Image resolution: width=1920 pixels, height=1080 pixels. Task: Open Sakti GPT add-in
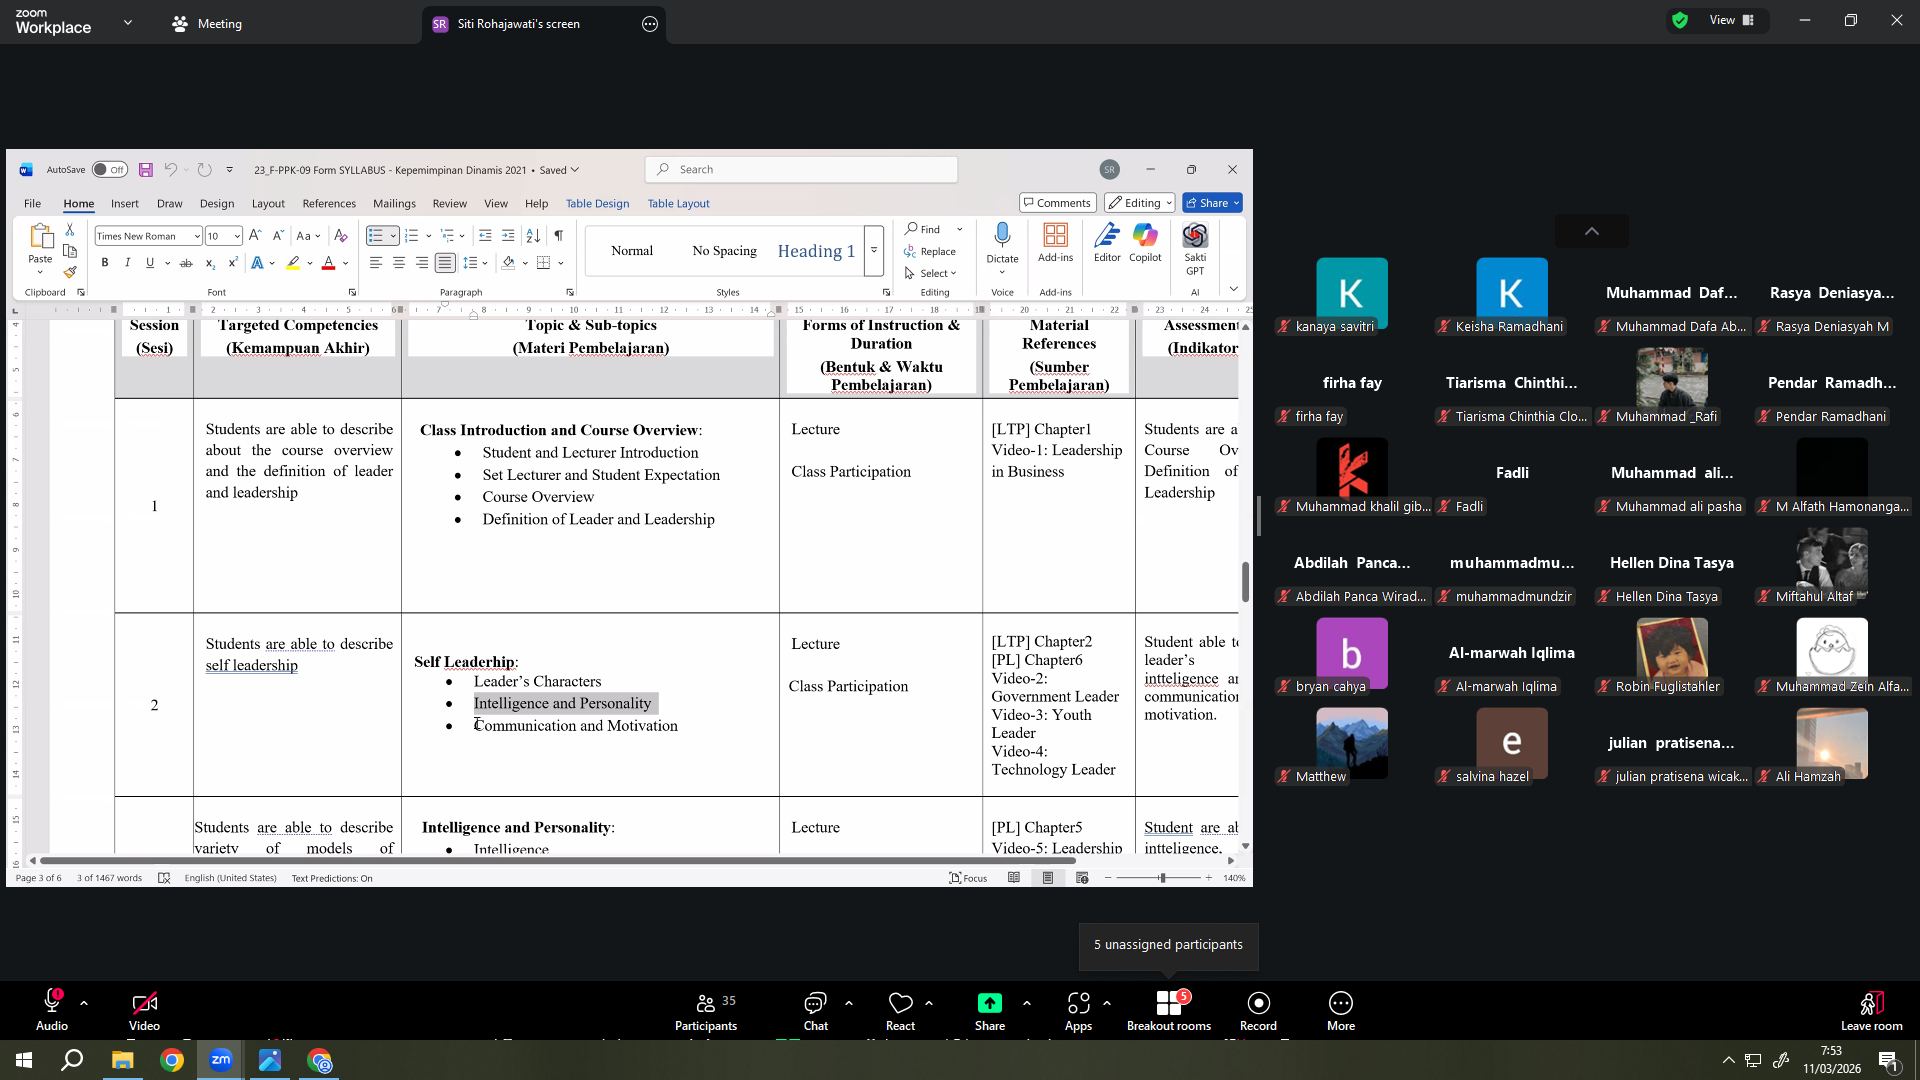click(x=1195, y=249)
